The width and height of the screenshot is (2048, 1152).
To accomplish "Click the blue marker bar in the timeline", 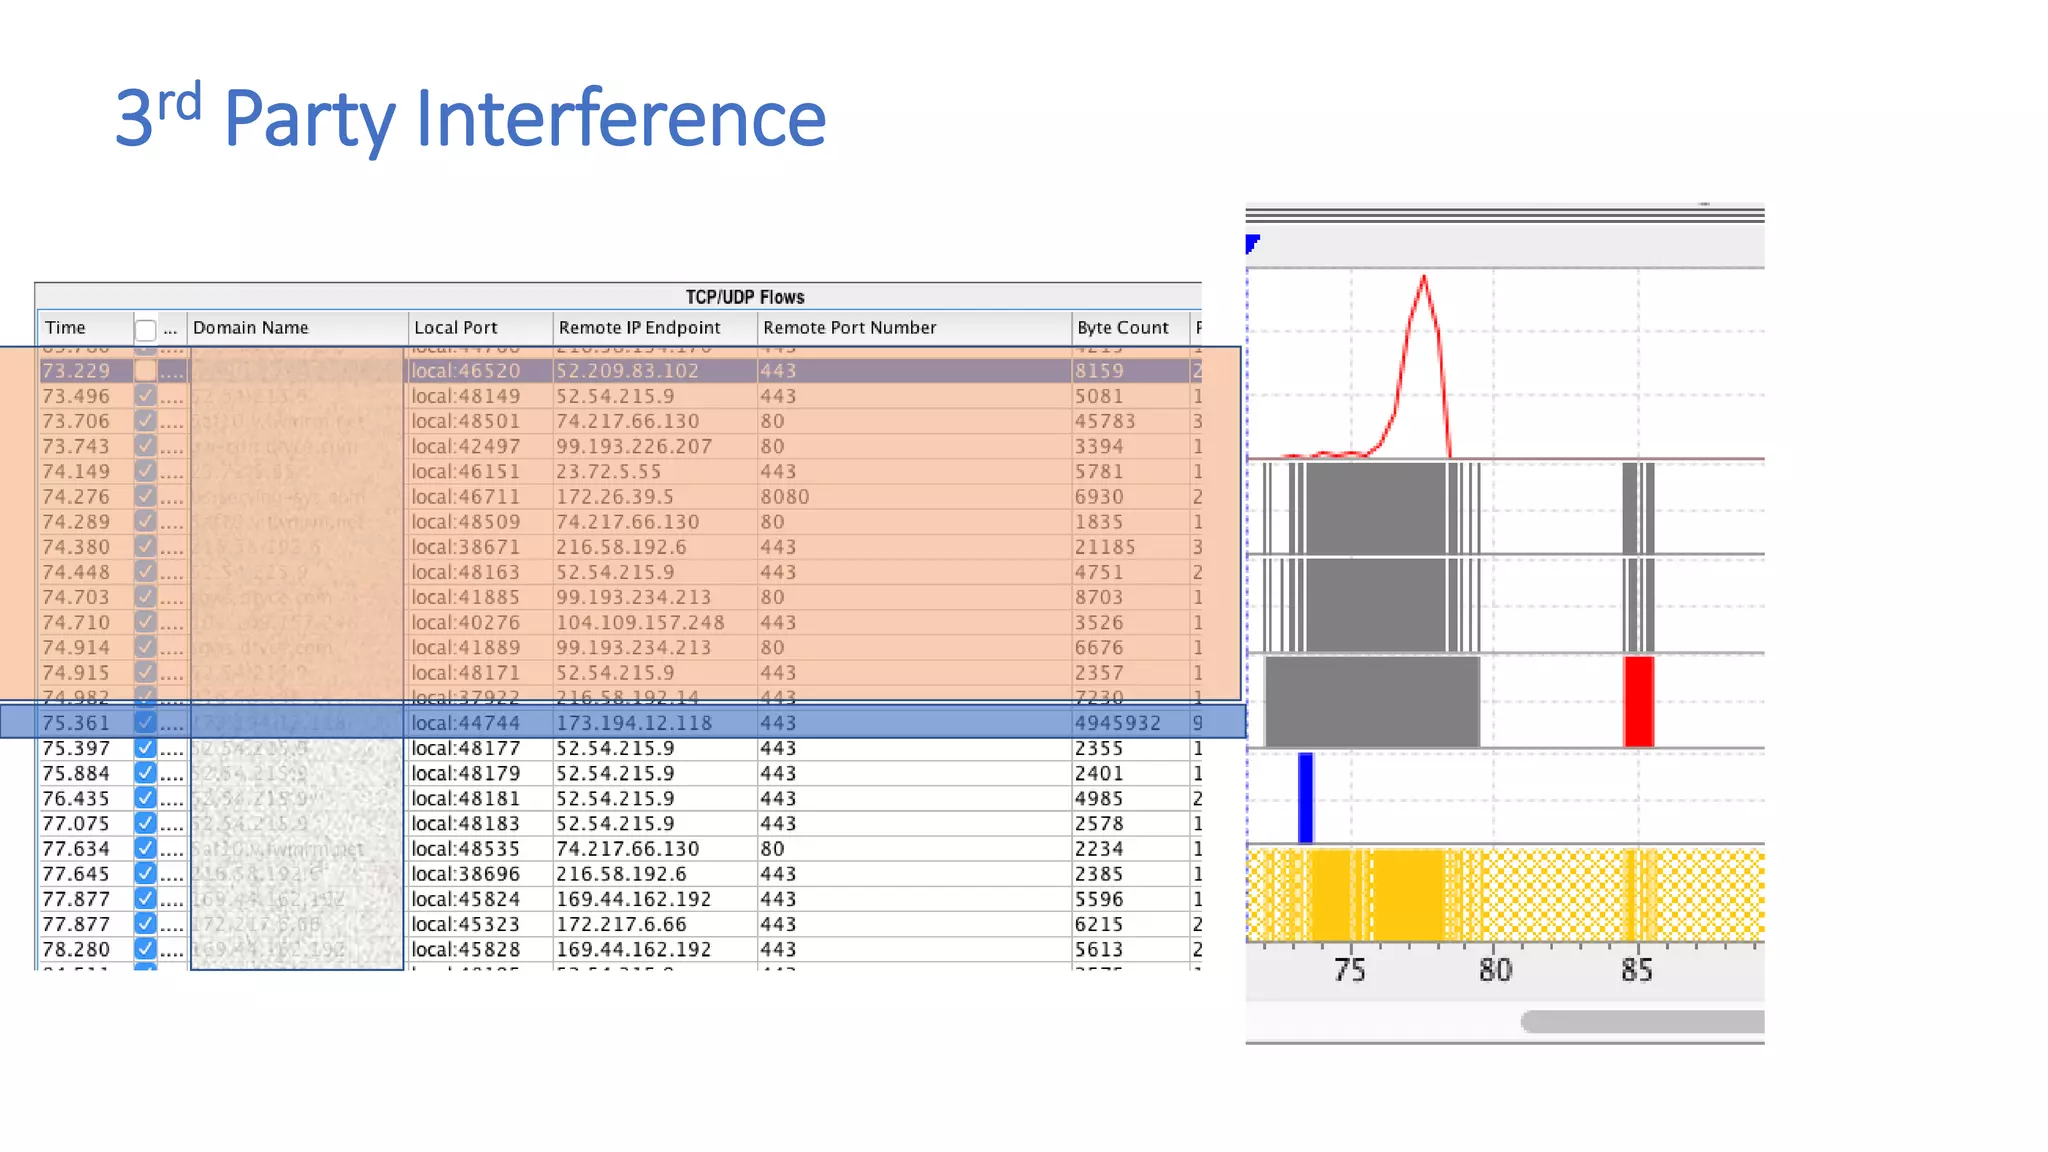I will pyautogui.click(x=1305, y=797).
